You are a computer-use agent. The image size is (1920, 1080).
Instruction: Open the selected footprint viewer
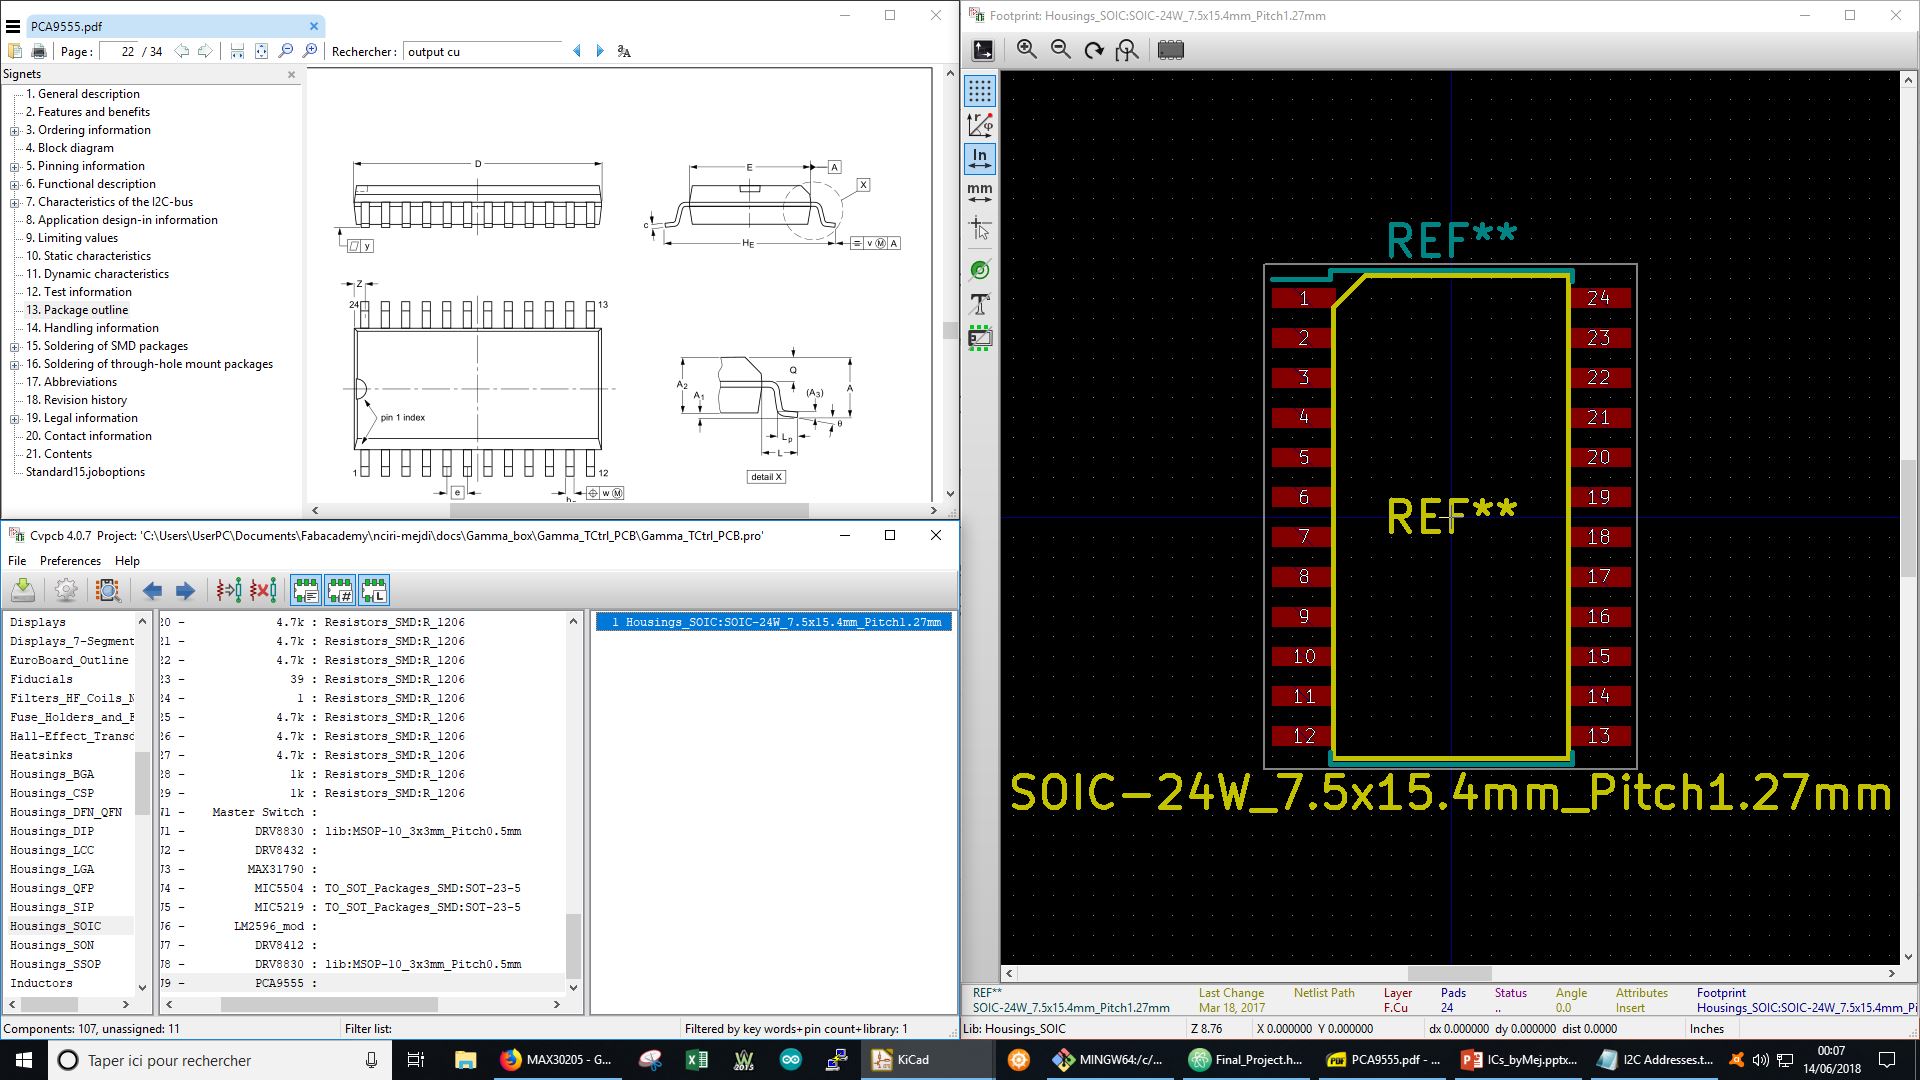click(x=108, y=590)
